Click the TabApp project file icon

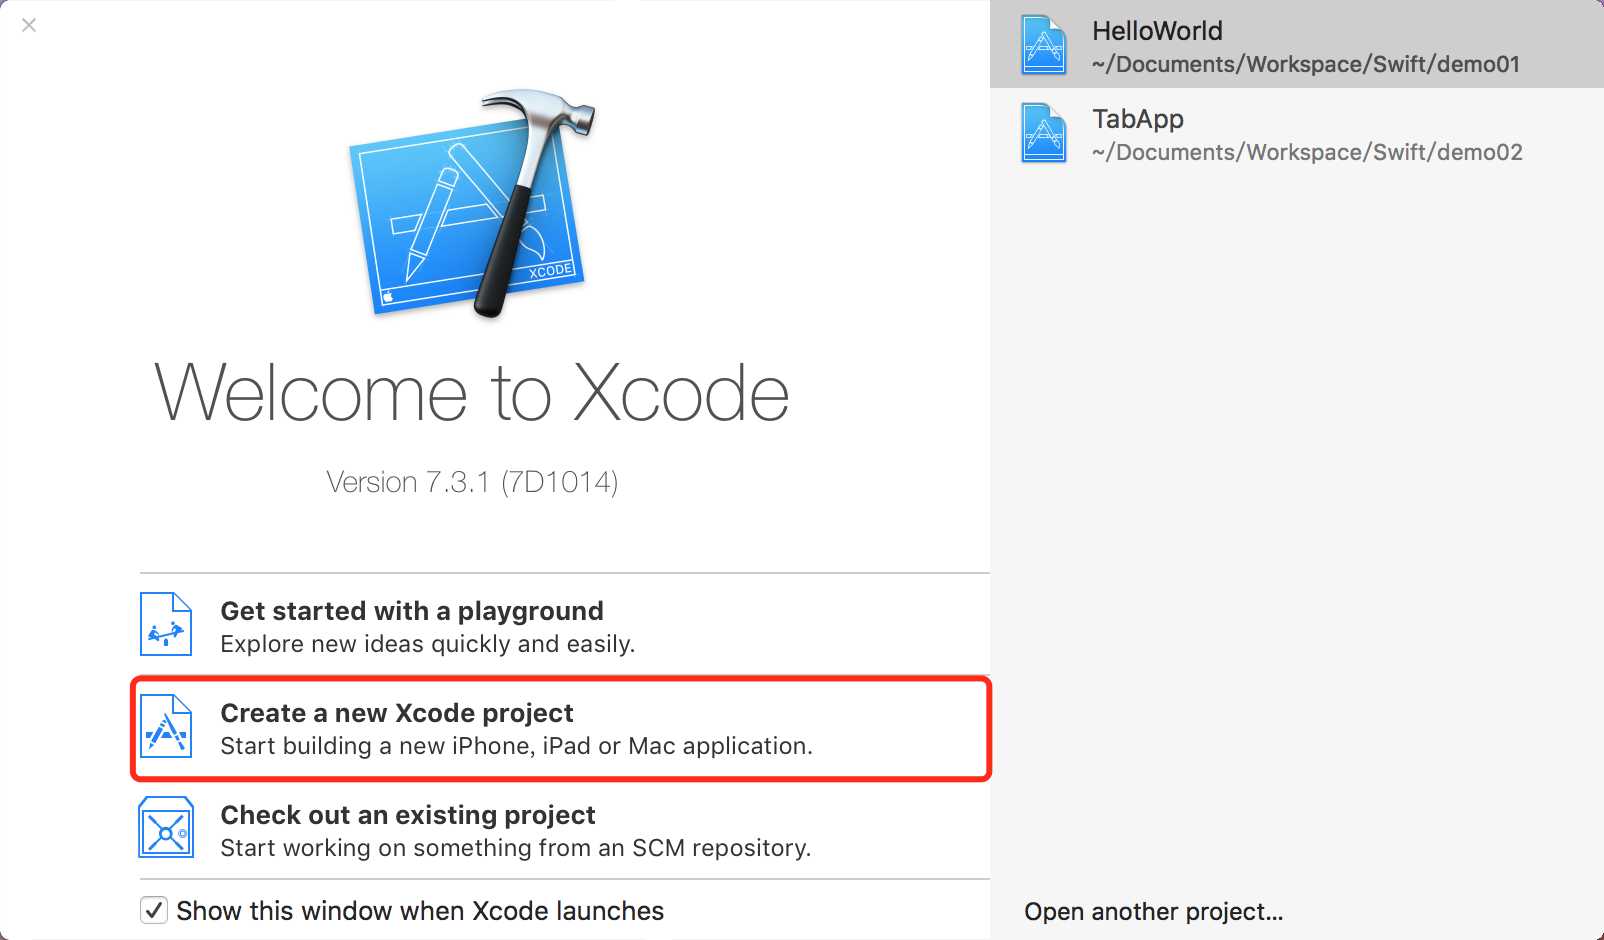point(1044,133)
